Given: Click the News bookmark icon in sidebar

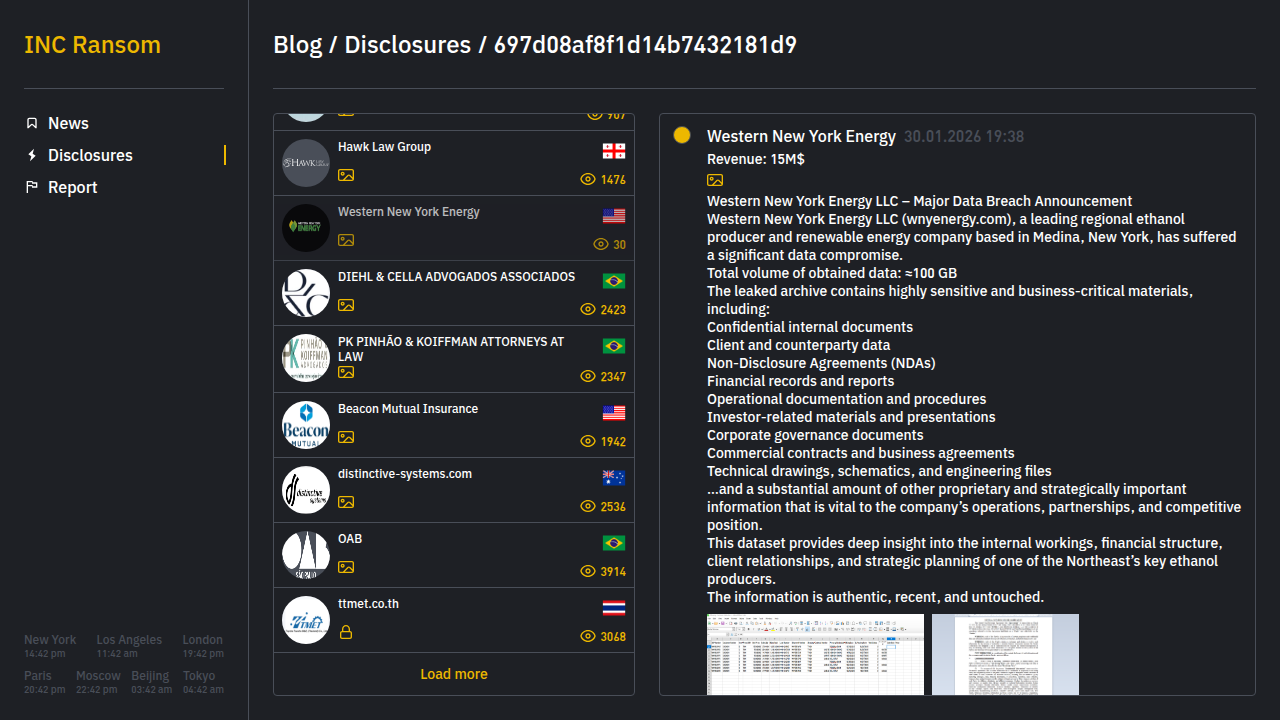Looking at the screenshot, I should (x=32, y=123).
